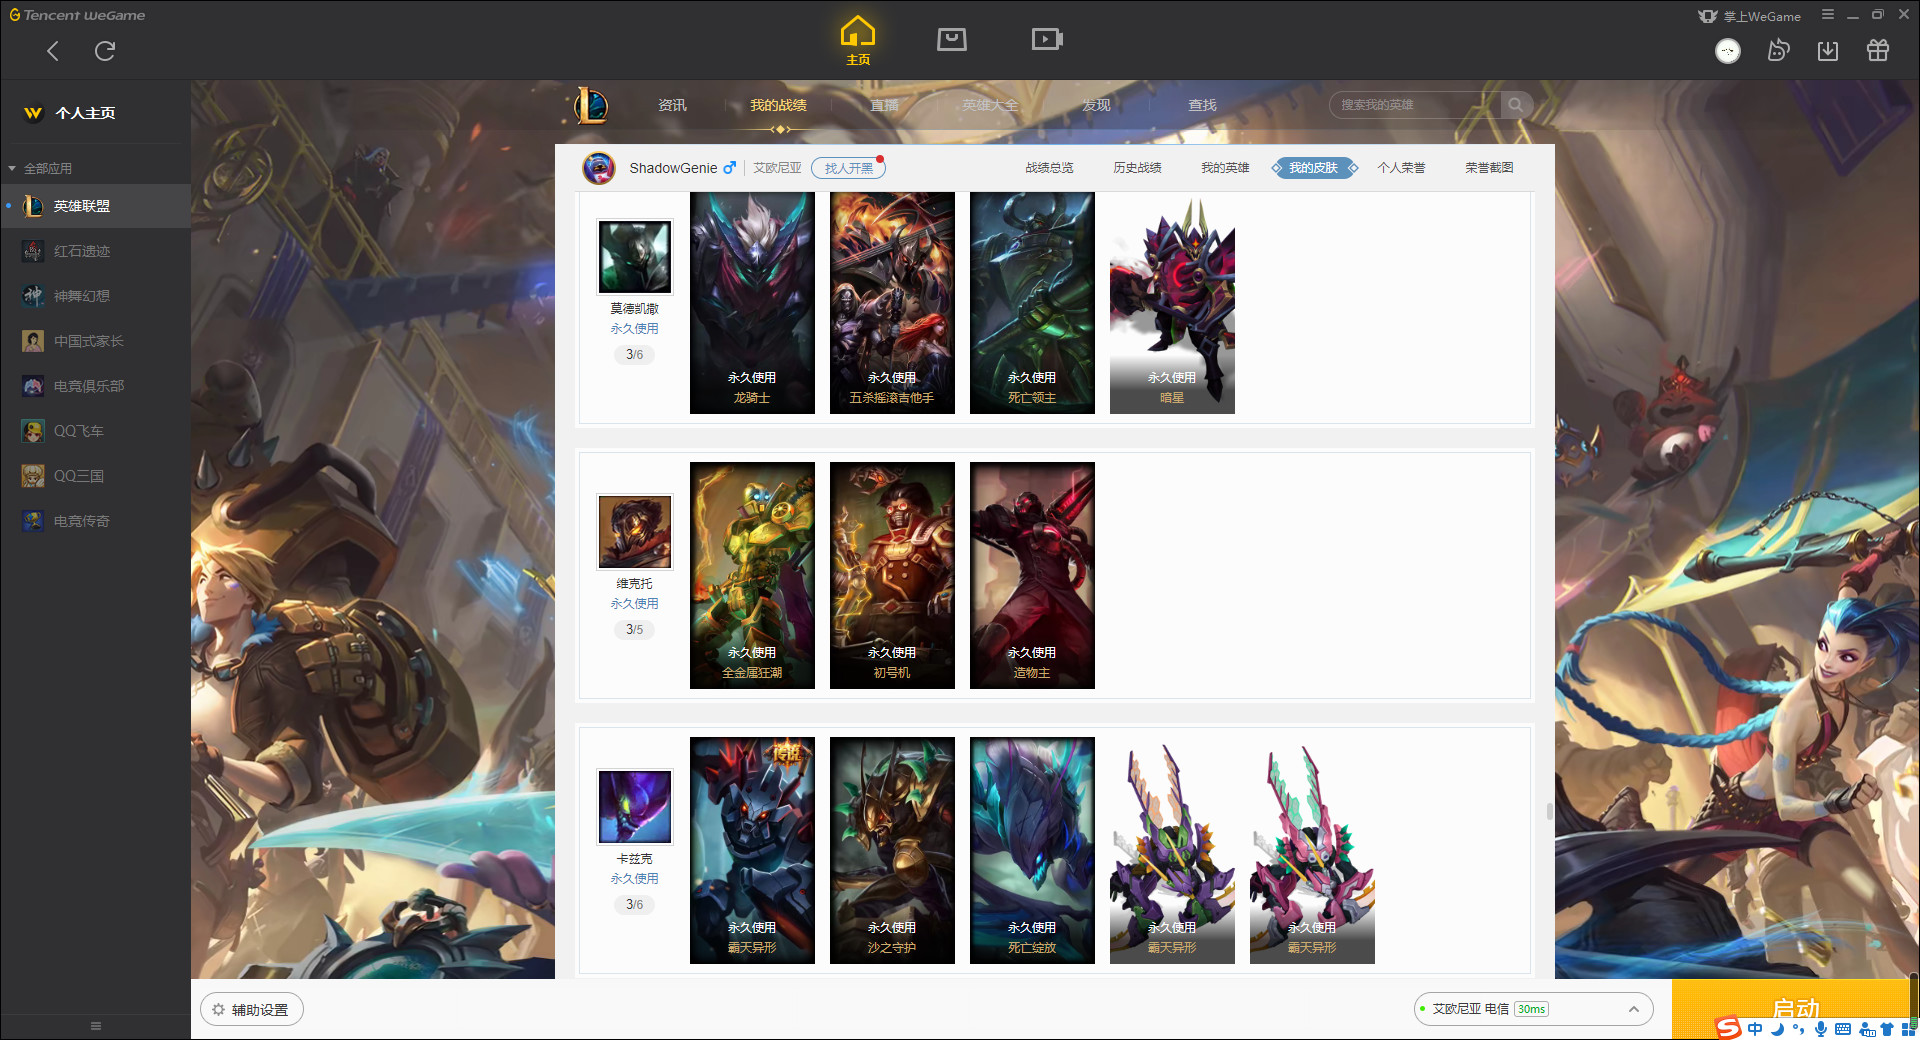Select QQ飞车 in the app list

click(x=95, y=431)
